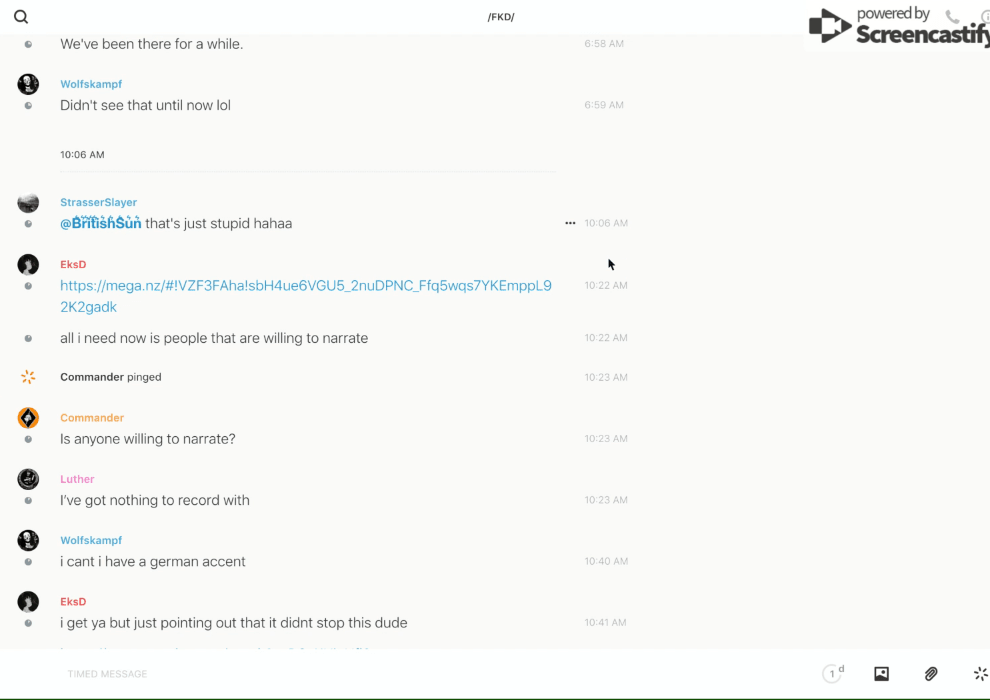Click Commander's orange avatar

tap(28, 418)
